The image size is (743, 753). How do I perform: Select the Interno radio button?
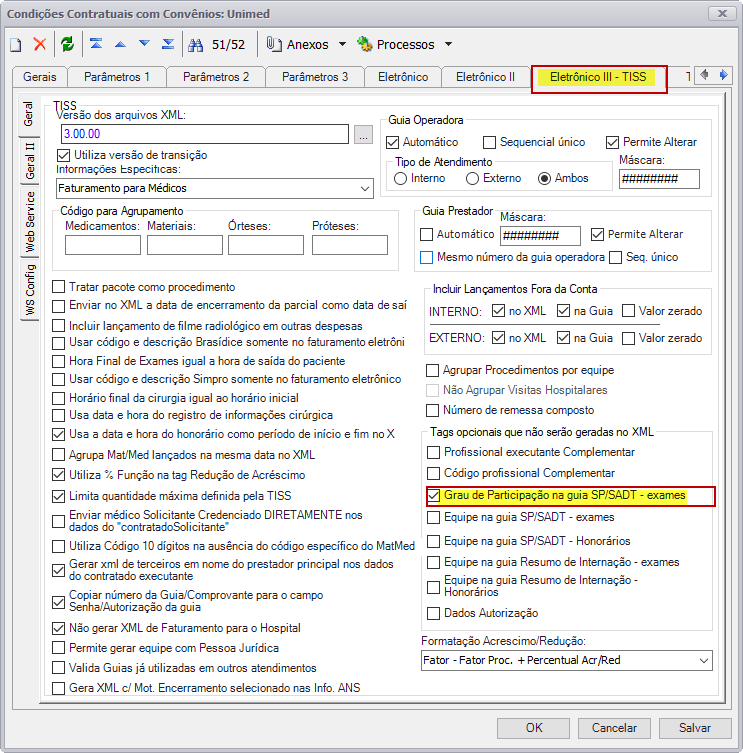[x=400, y=178]
